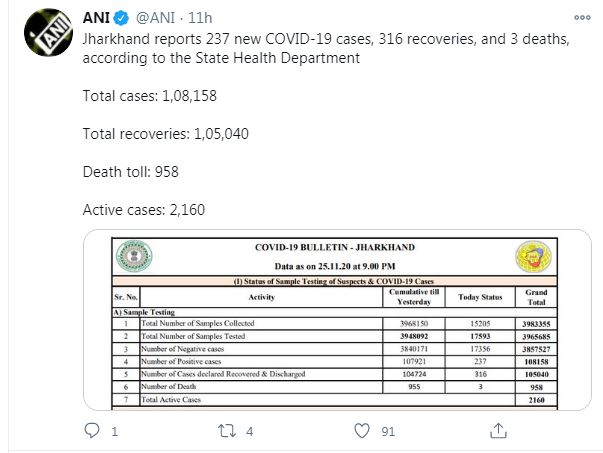Click the reply speech bubble icon
The height and width of the screenshot is (453, 603).
[92, 431]
